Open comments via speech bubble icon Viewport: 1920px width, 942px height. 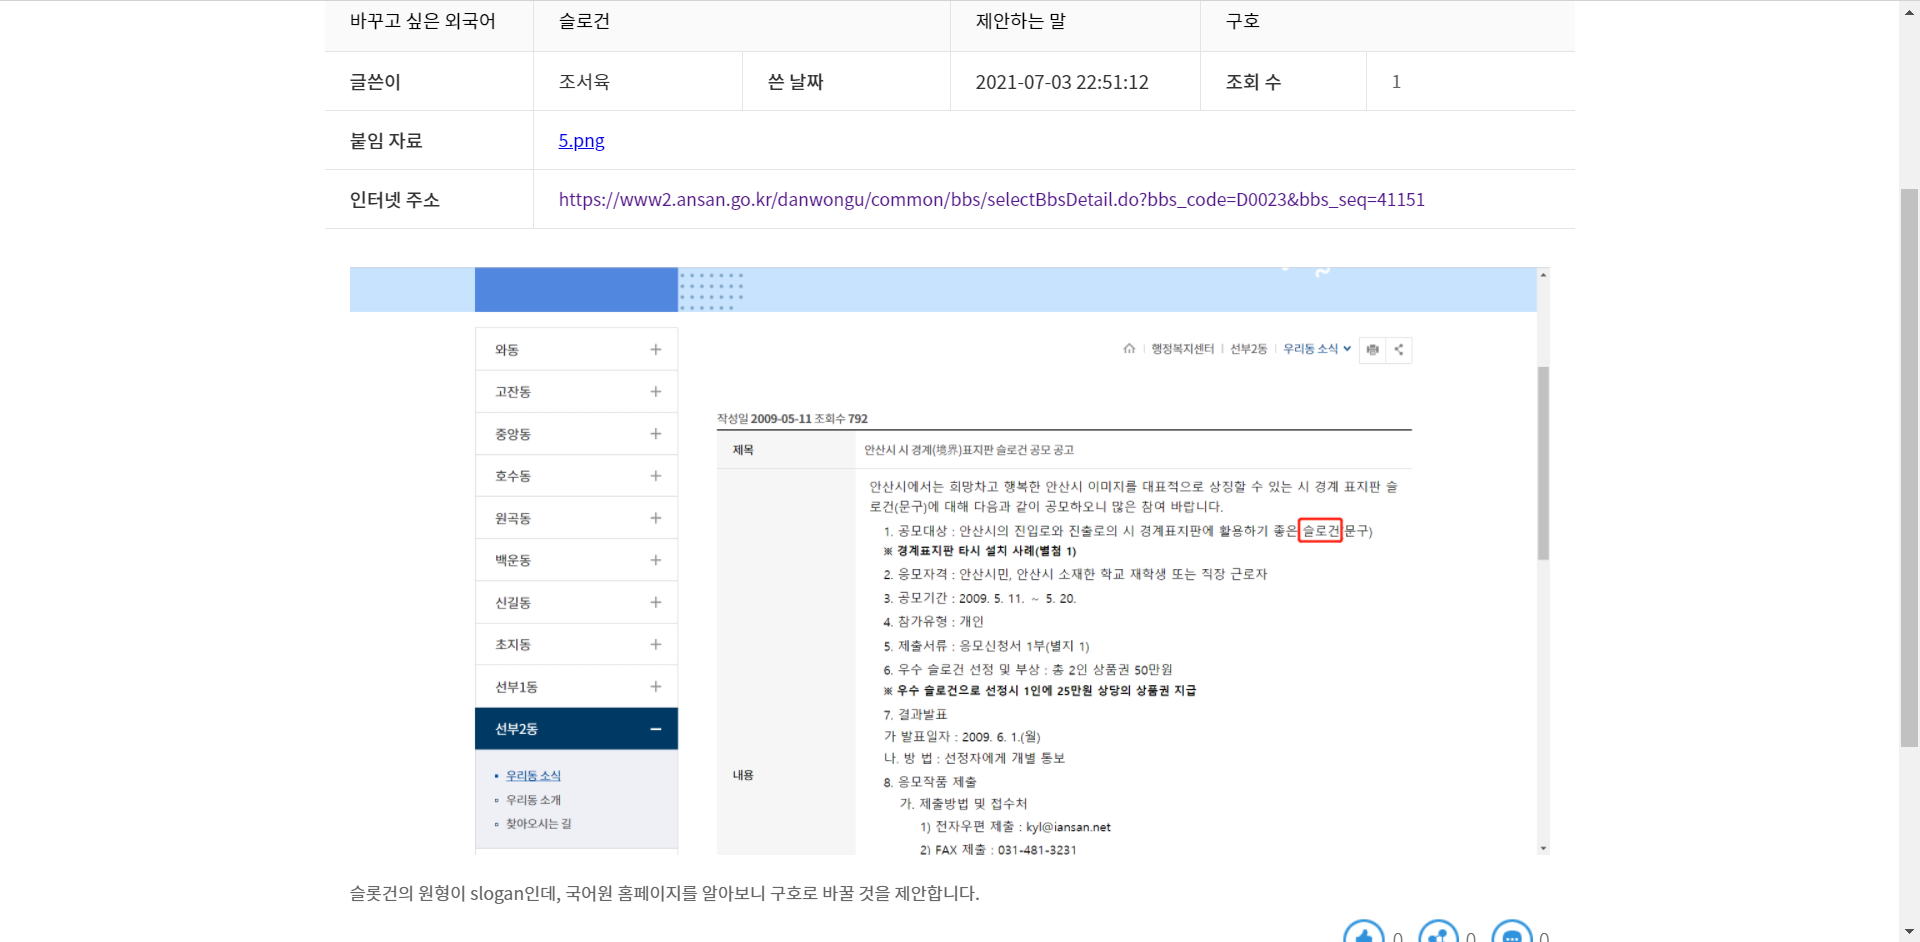click(x=1511, y=934)
